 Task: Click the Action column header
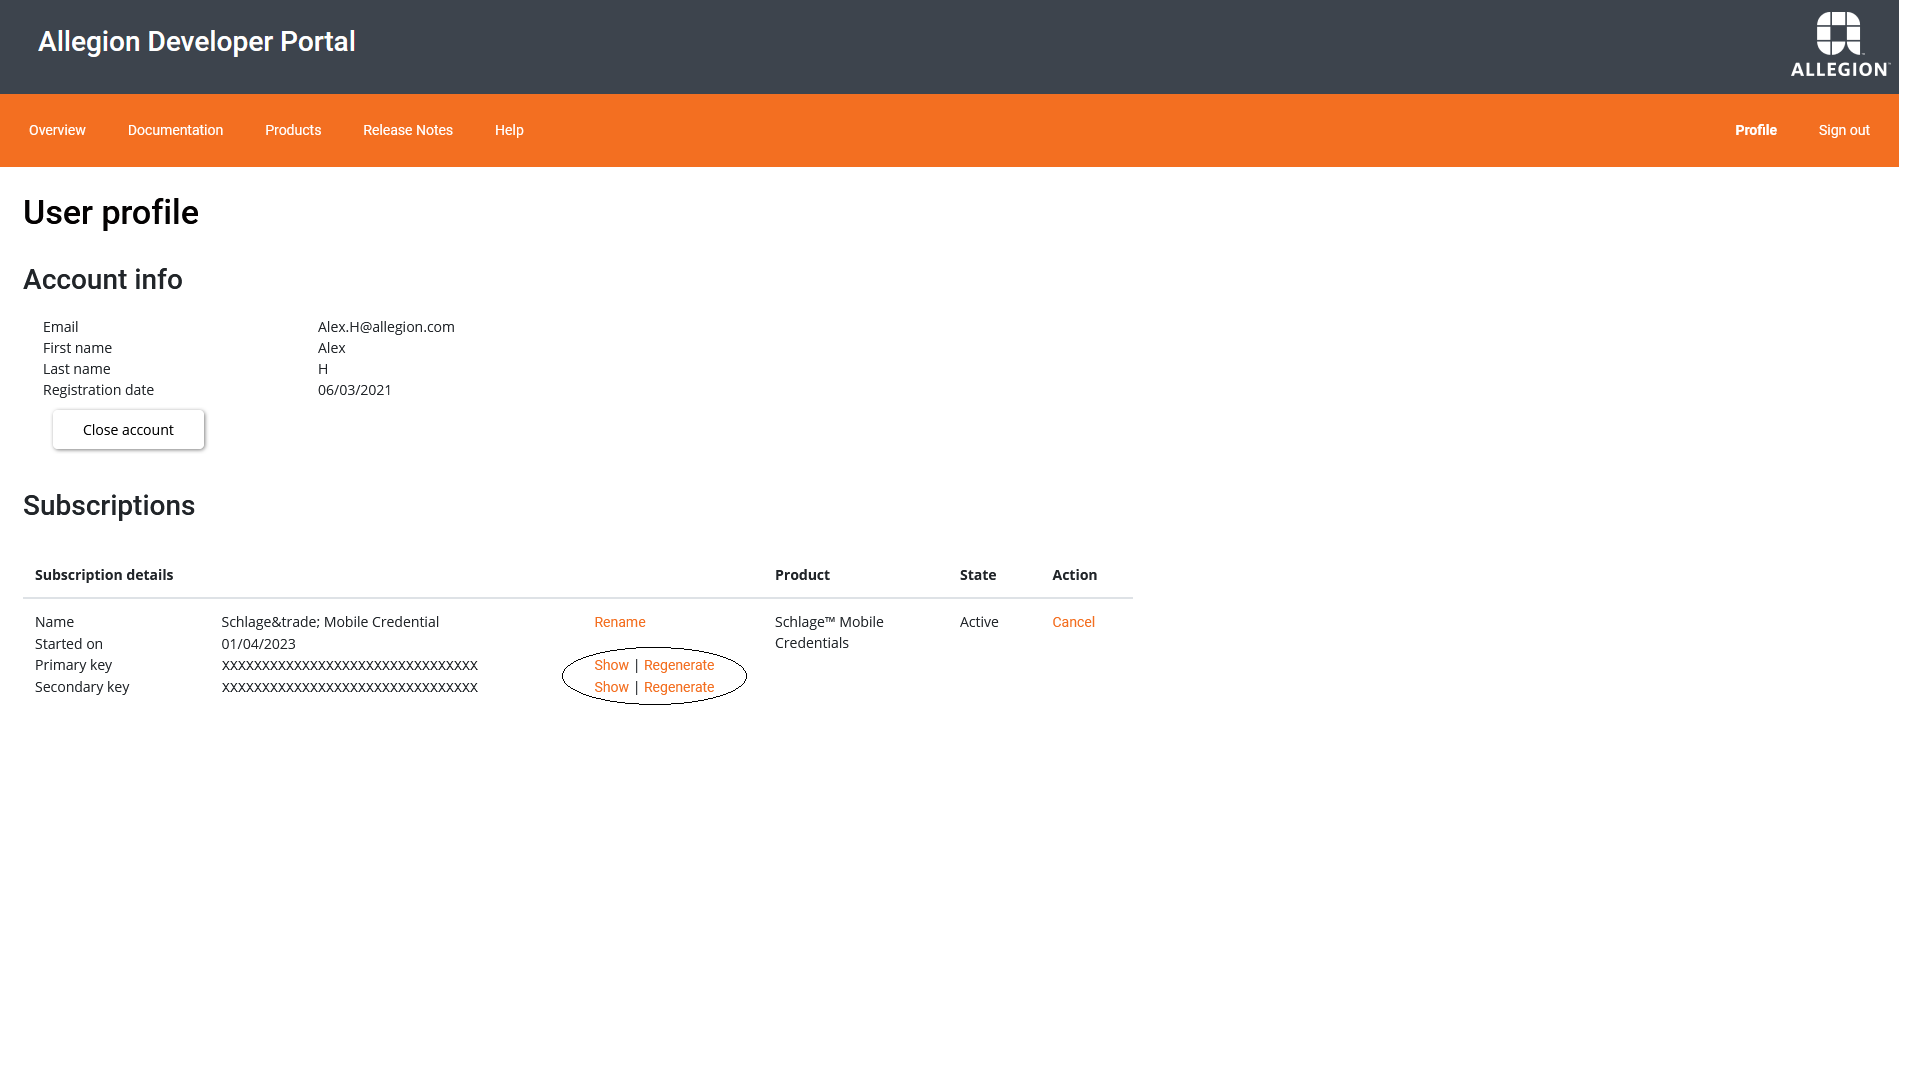click(1074, 575)
